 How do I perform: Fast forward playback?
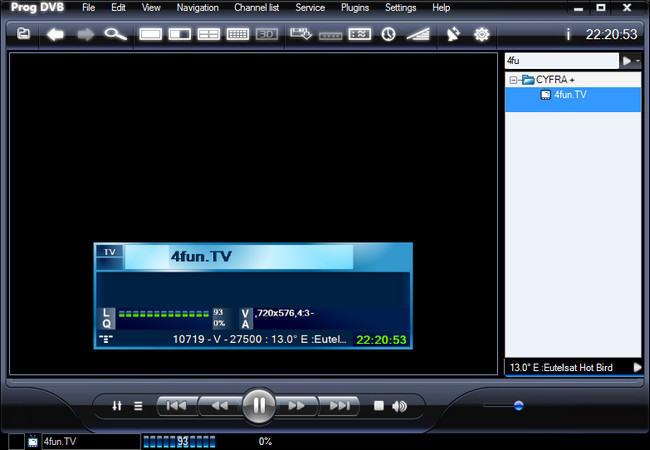tap(297, 405)
